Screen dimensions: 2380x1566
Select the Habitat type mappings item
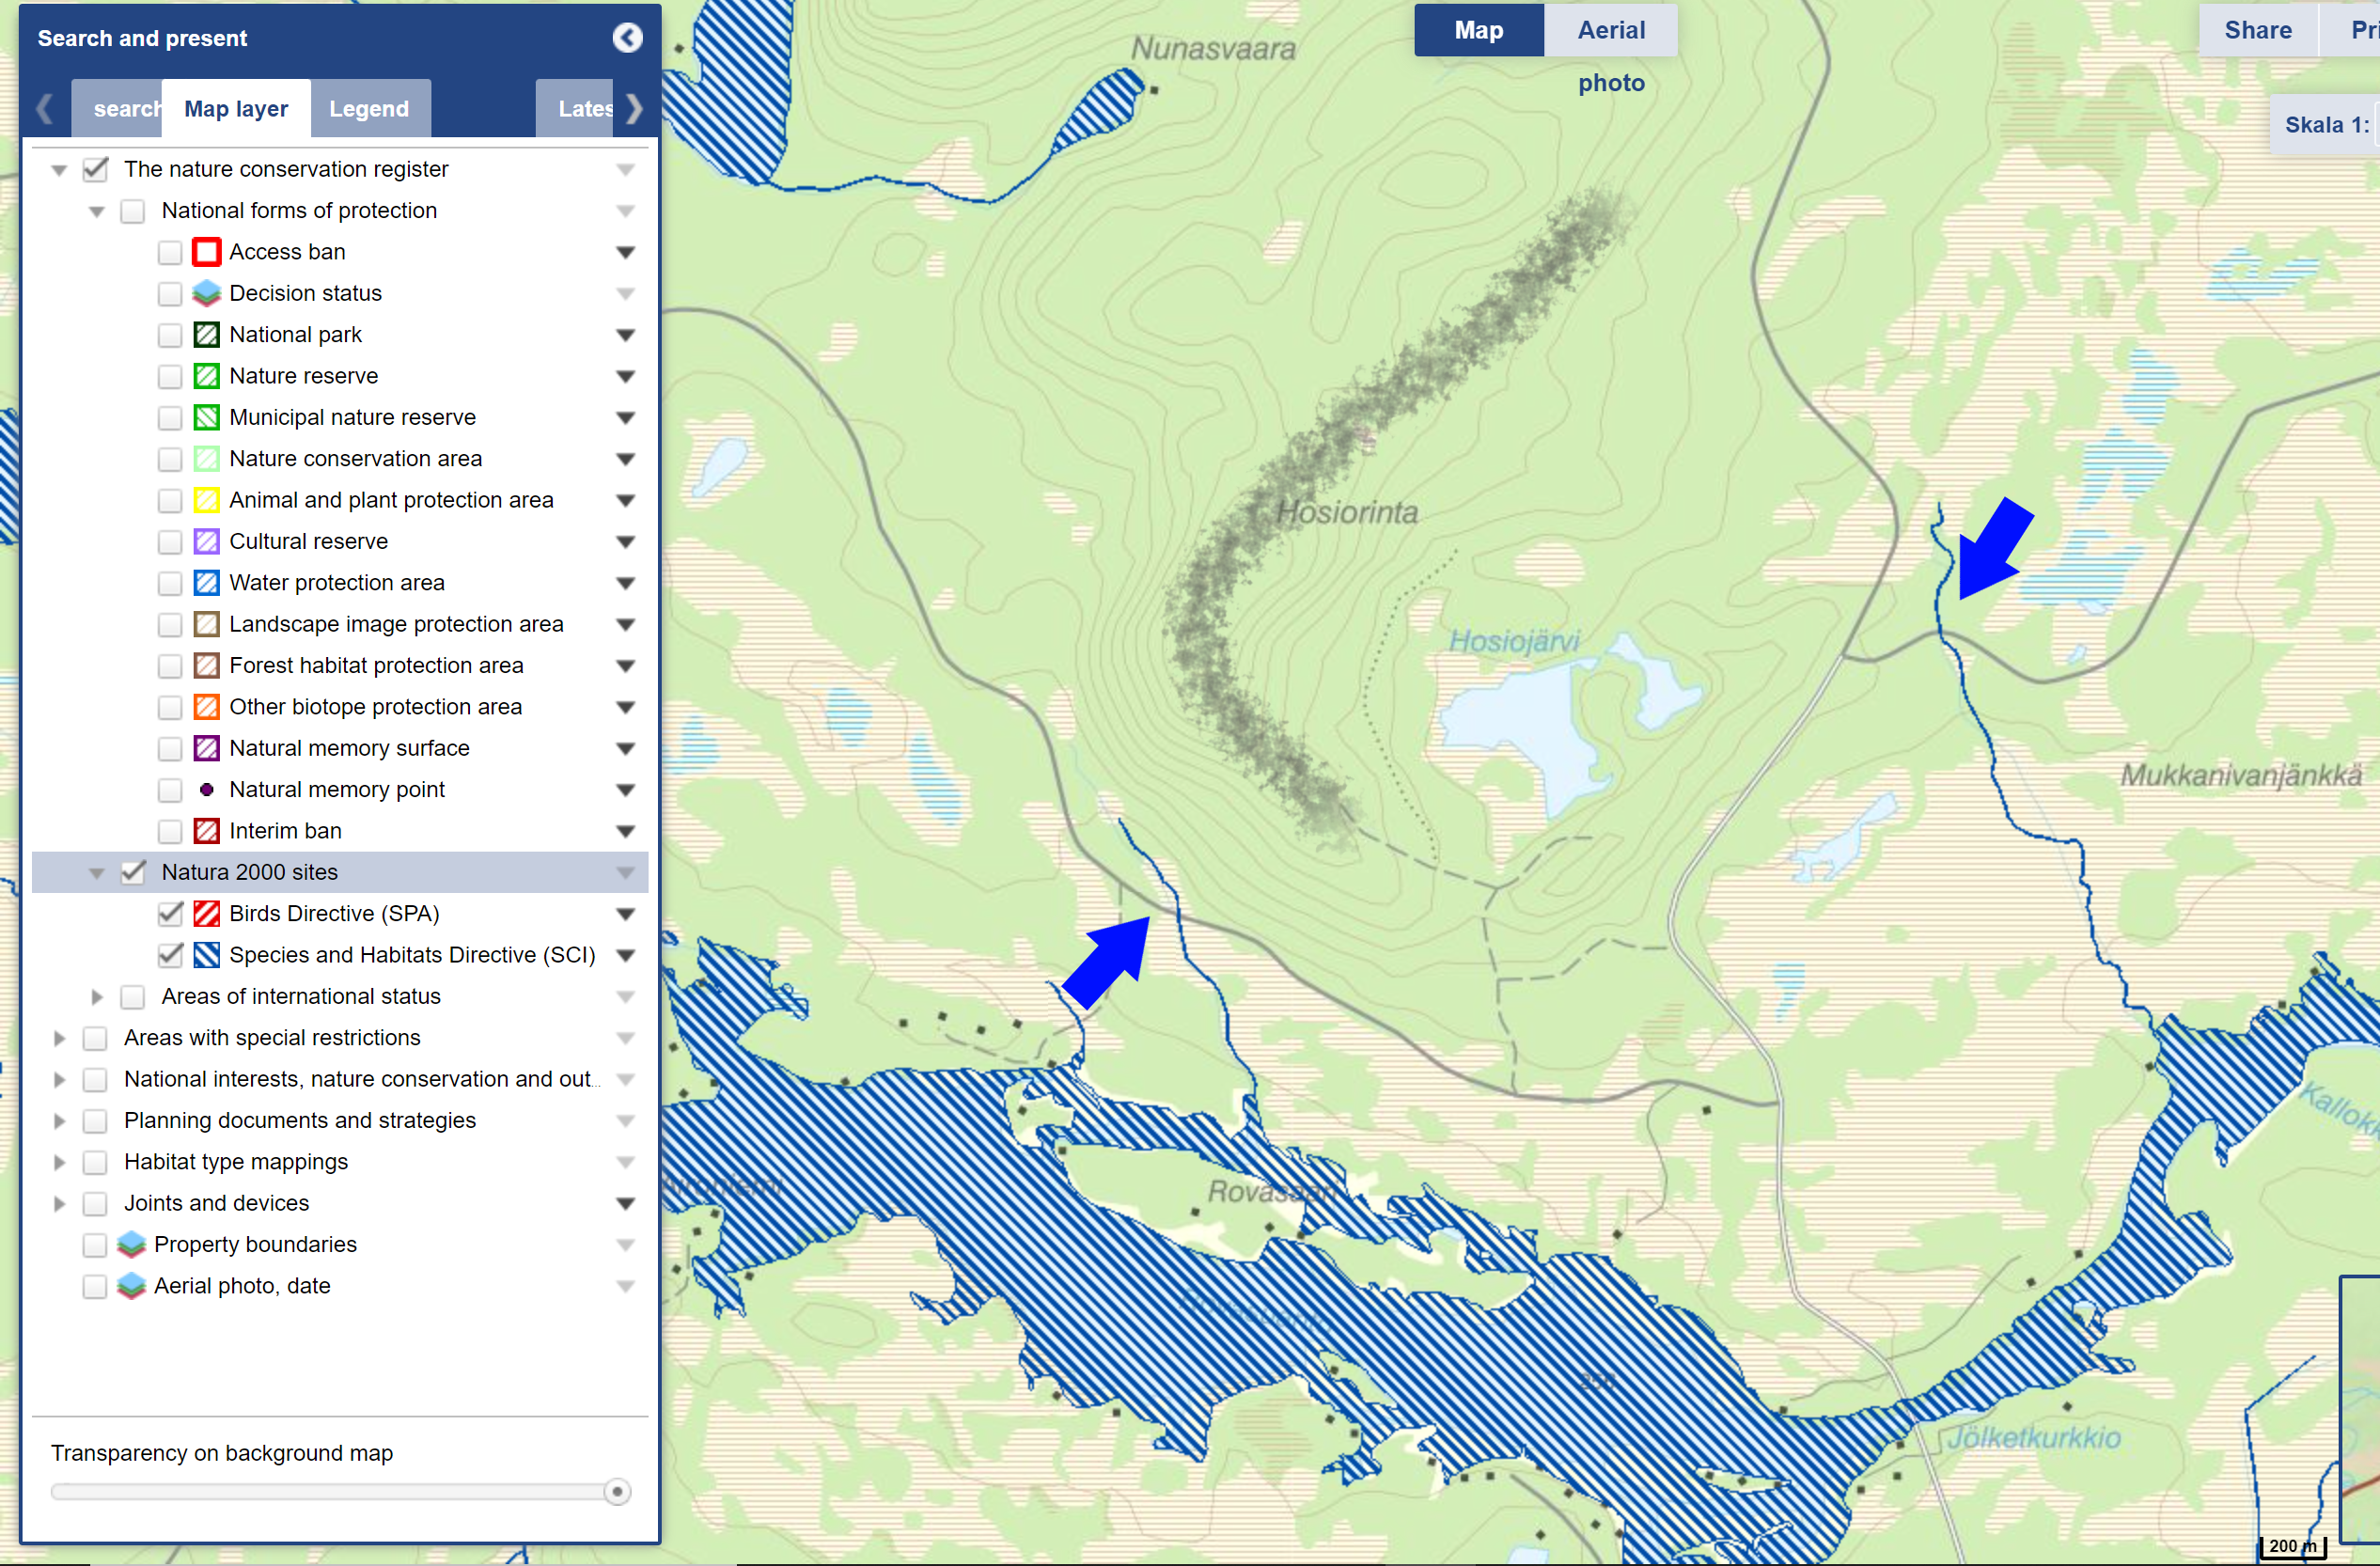235,1162
